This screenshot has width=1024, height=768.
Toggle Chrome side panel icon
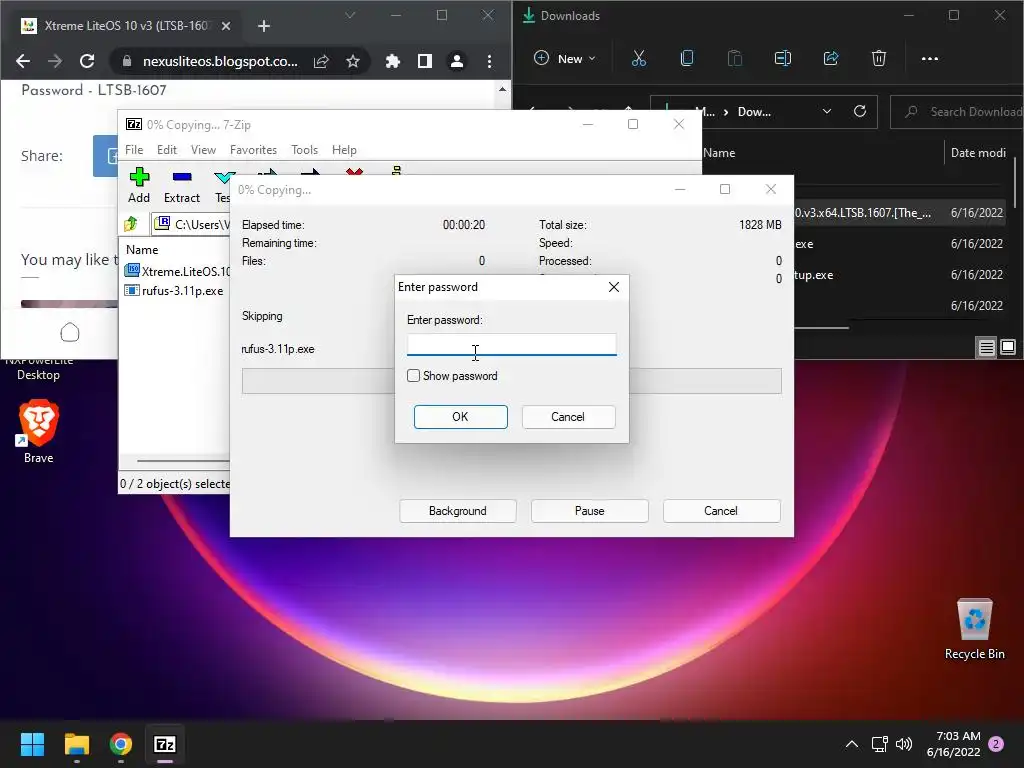[x=424, y=61]
